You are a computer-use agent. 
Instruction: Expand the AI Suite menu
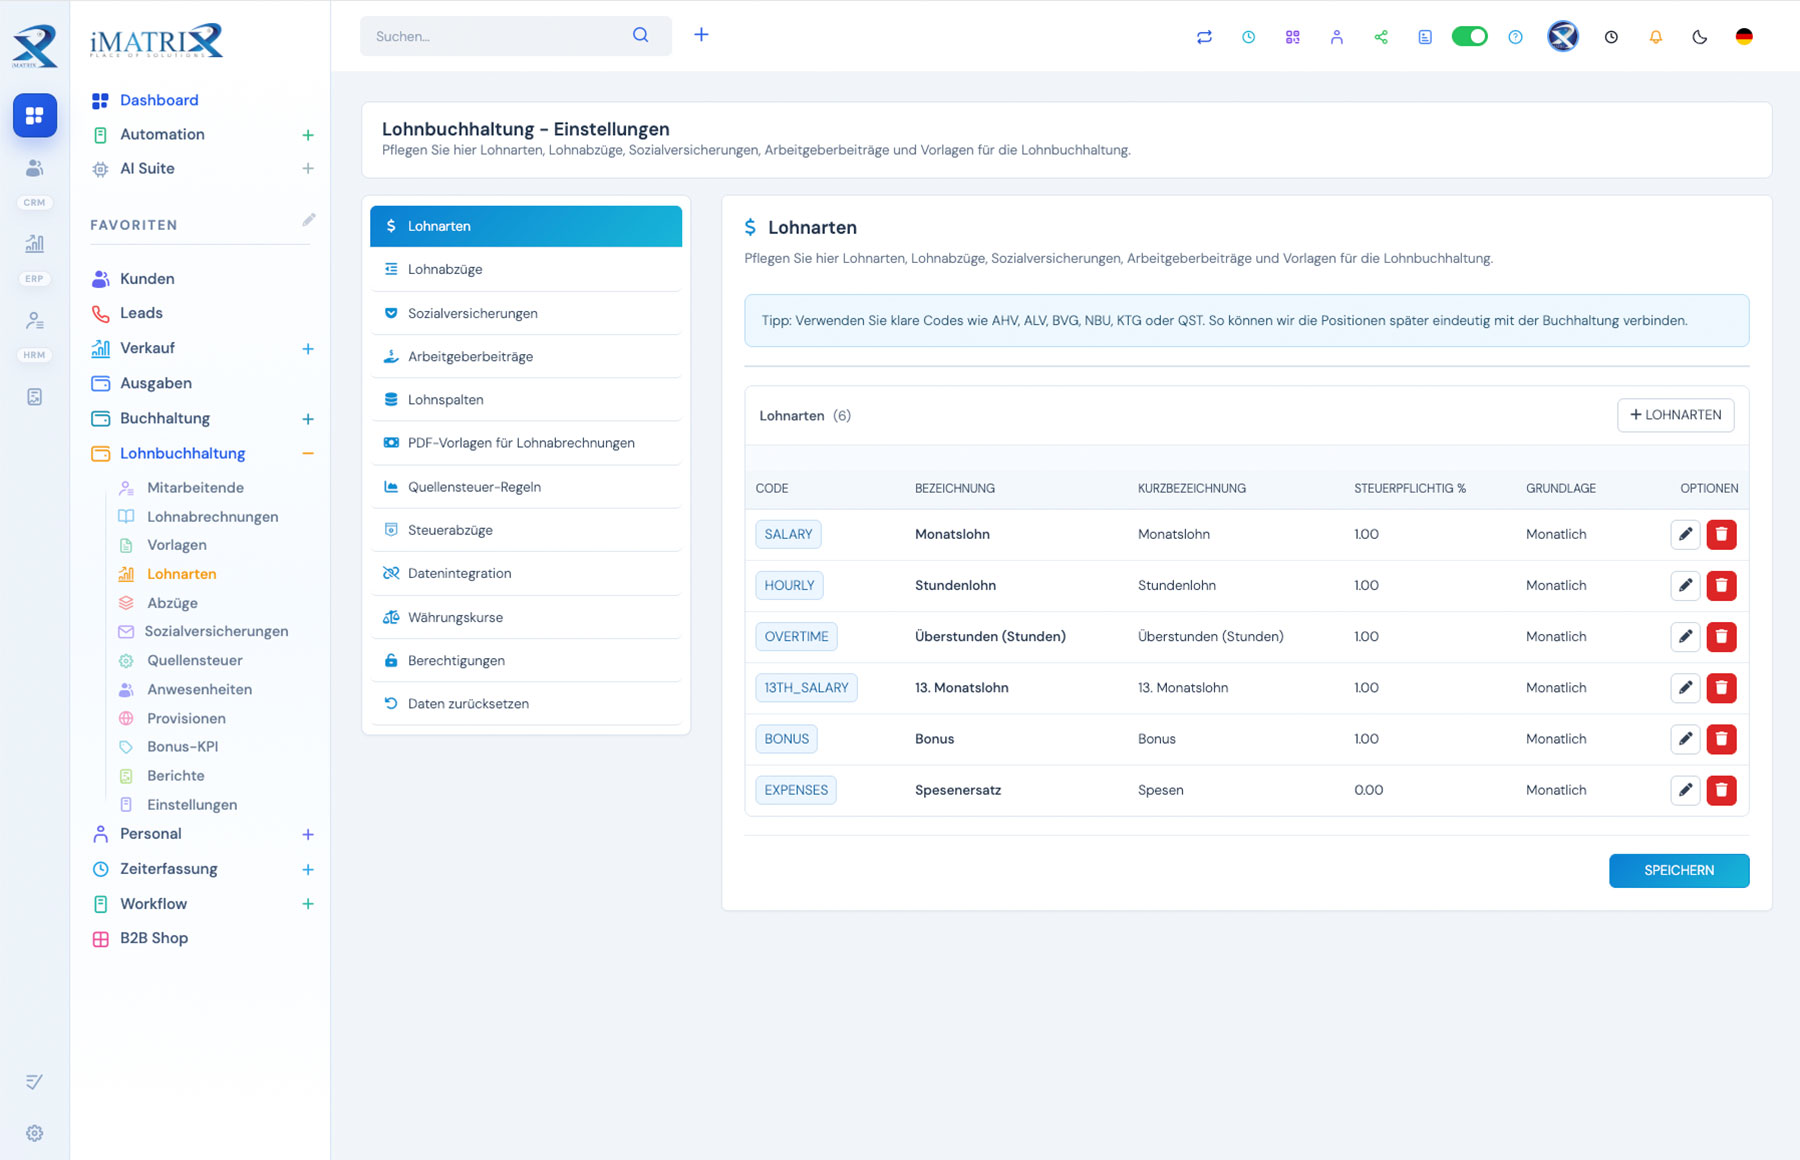click(x=308, y=169)
